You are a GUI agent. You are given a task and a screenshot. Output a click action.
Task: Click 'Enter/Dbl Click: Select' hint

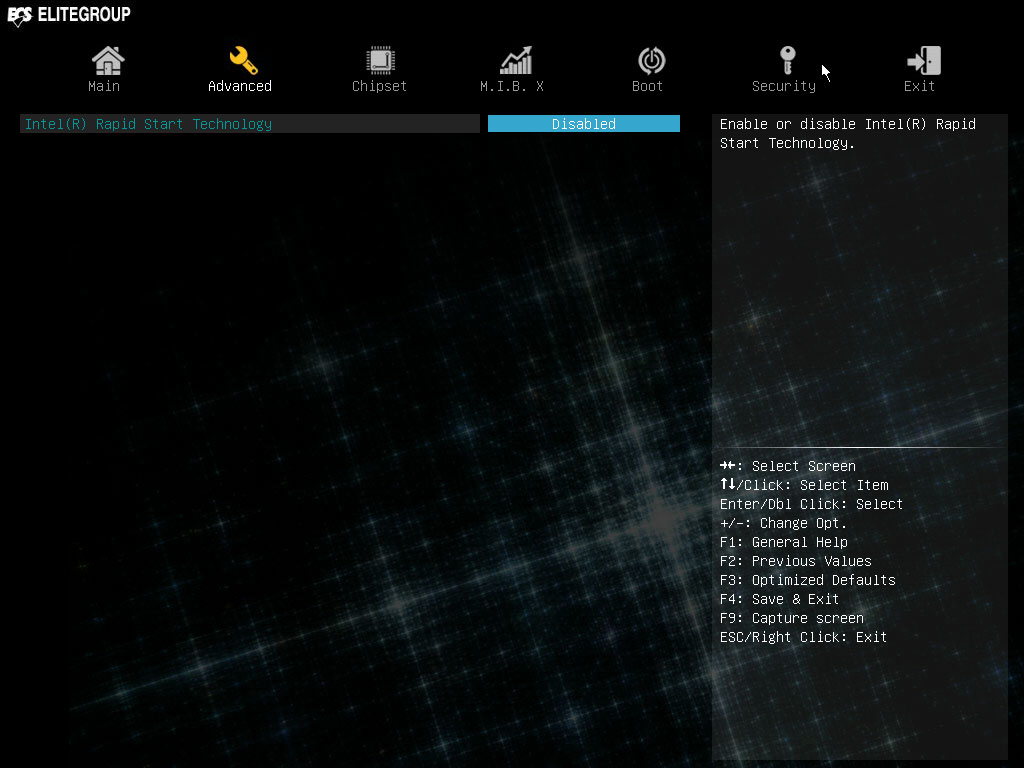811,504
